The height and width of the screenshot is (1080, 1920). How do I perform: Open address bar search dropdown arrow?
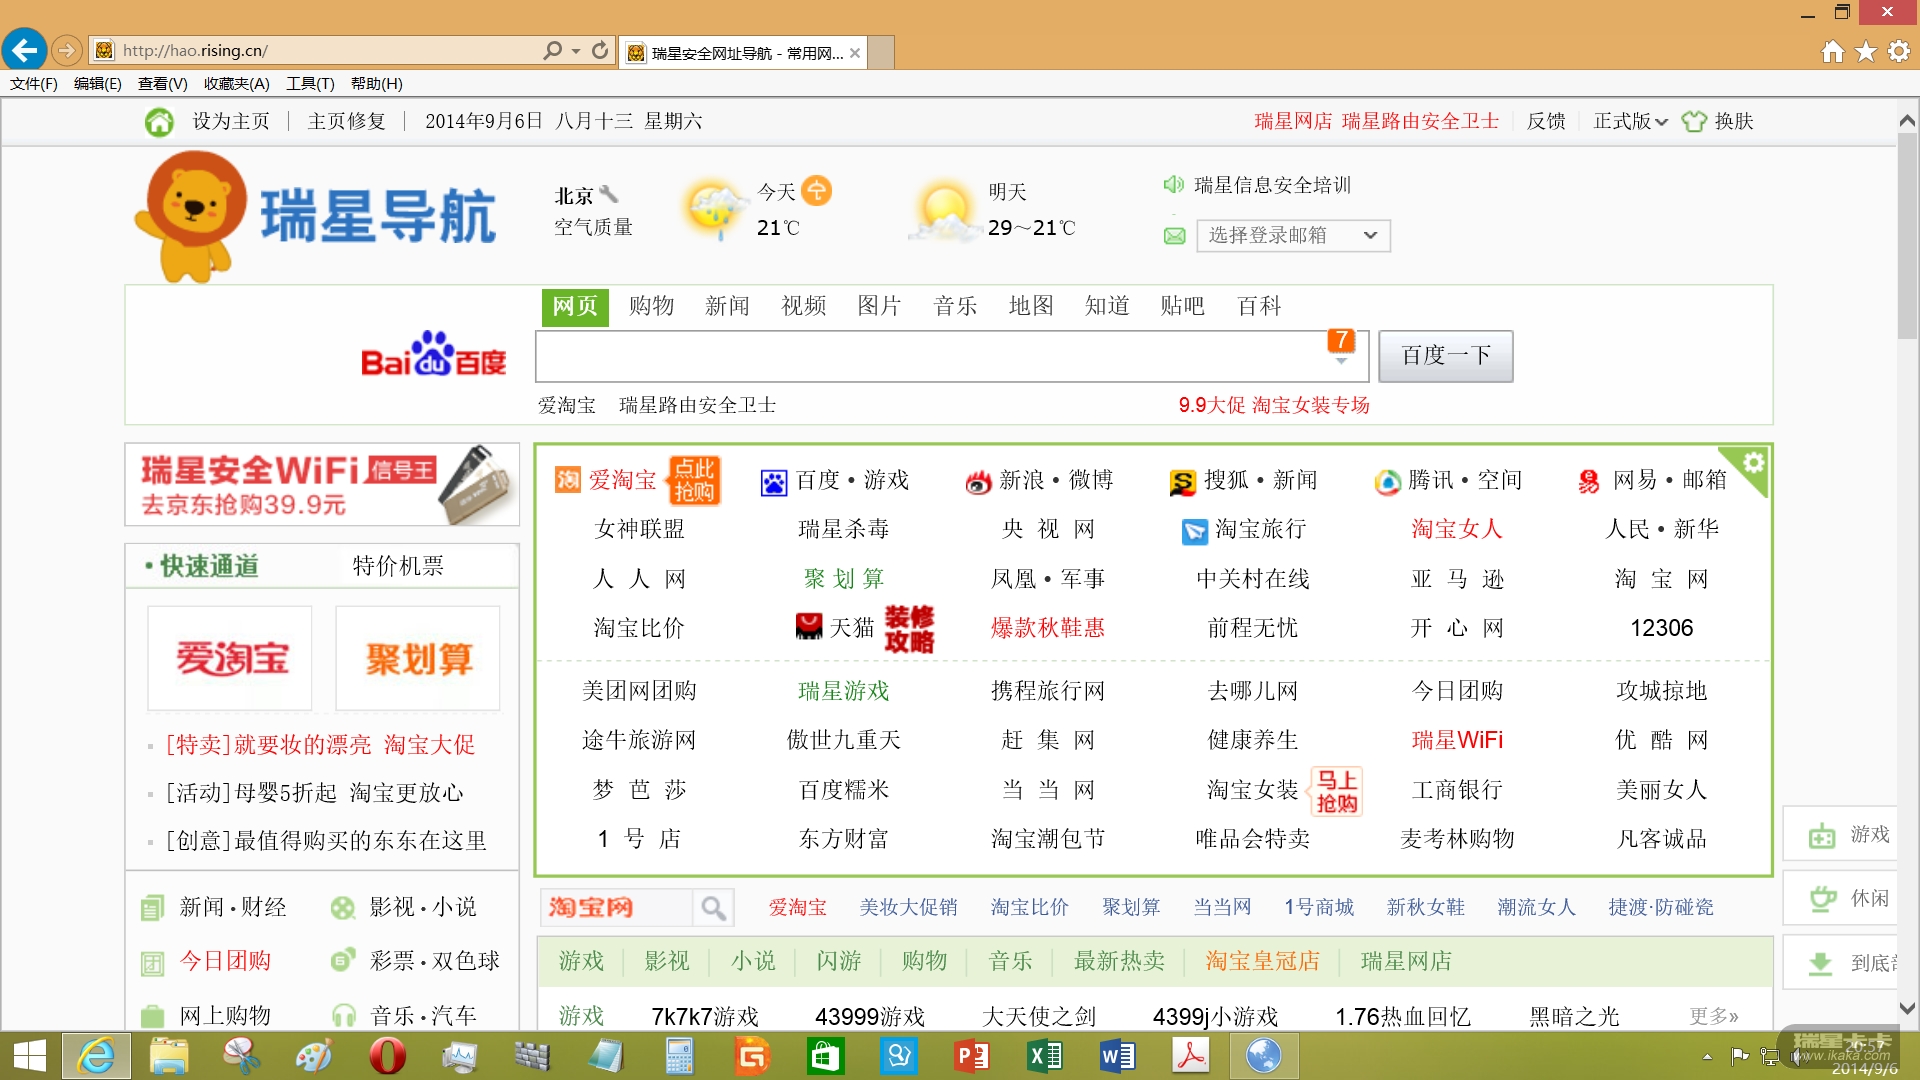(x=576, y=50)
